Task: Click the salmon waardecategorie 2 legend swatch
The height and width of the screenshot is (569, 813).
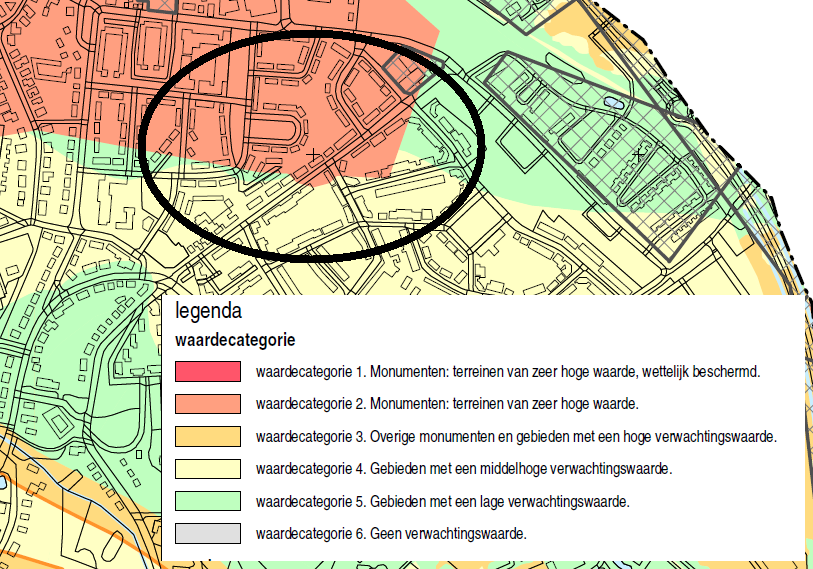Action: coord(208,404)
